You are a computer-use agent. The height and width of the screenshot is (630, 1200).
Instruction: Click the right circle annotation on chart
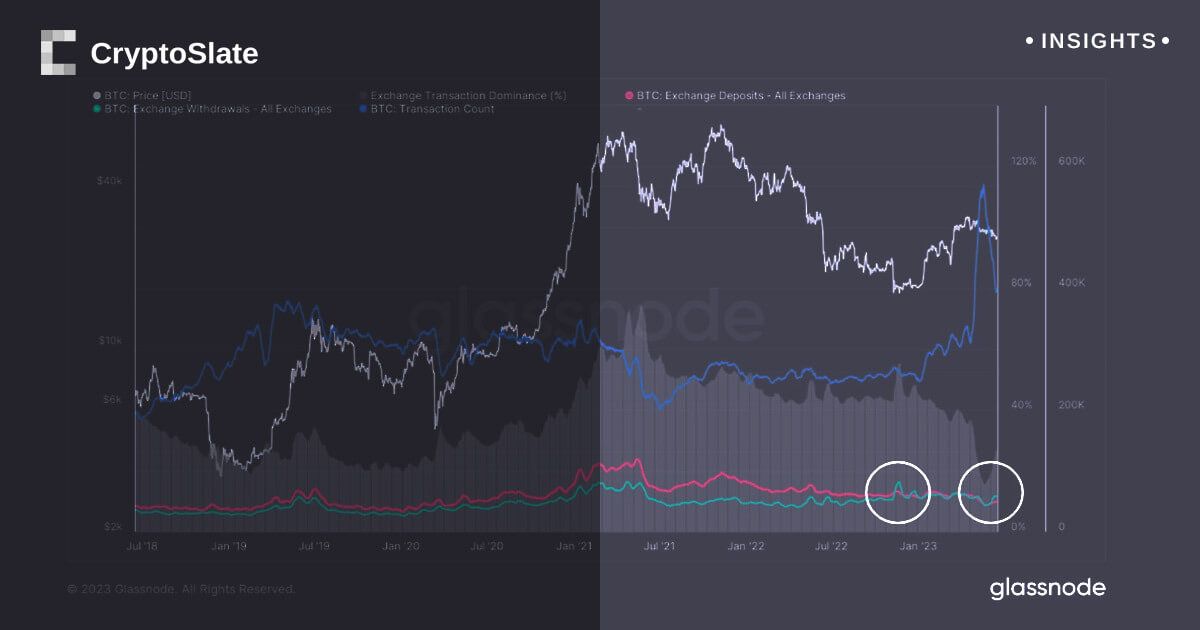pyautogui.click(x=991, y=493)
